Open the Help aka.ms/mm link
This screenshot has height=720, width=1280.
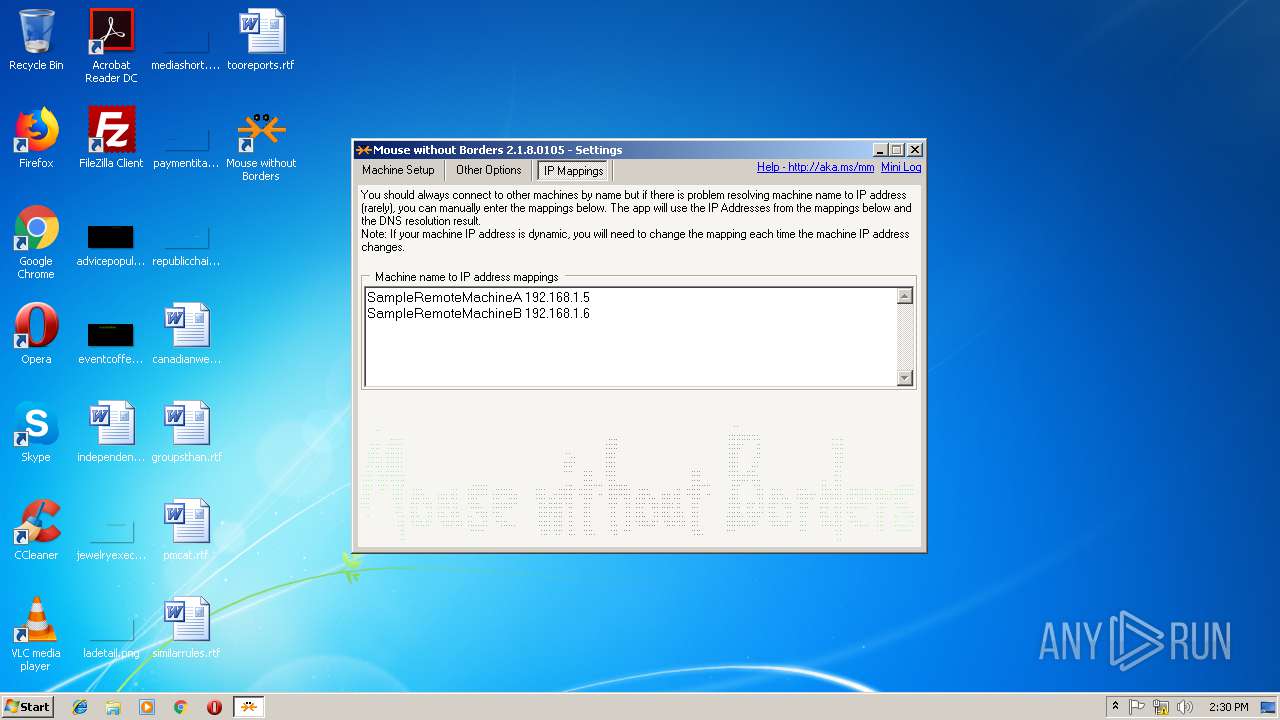point(815,167)
